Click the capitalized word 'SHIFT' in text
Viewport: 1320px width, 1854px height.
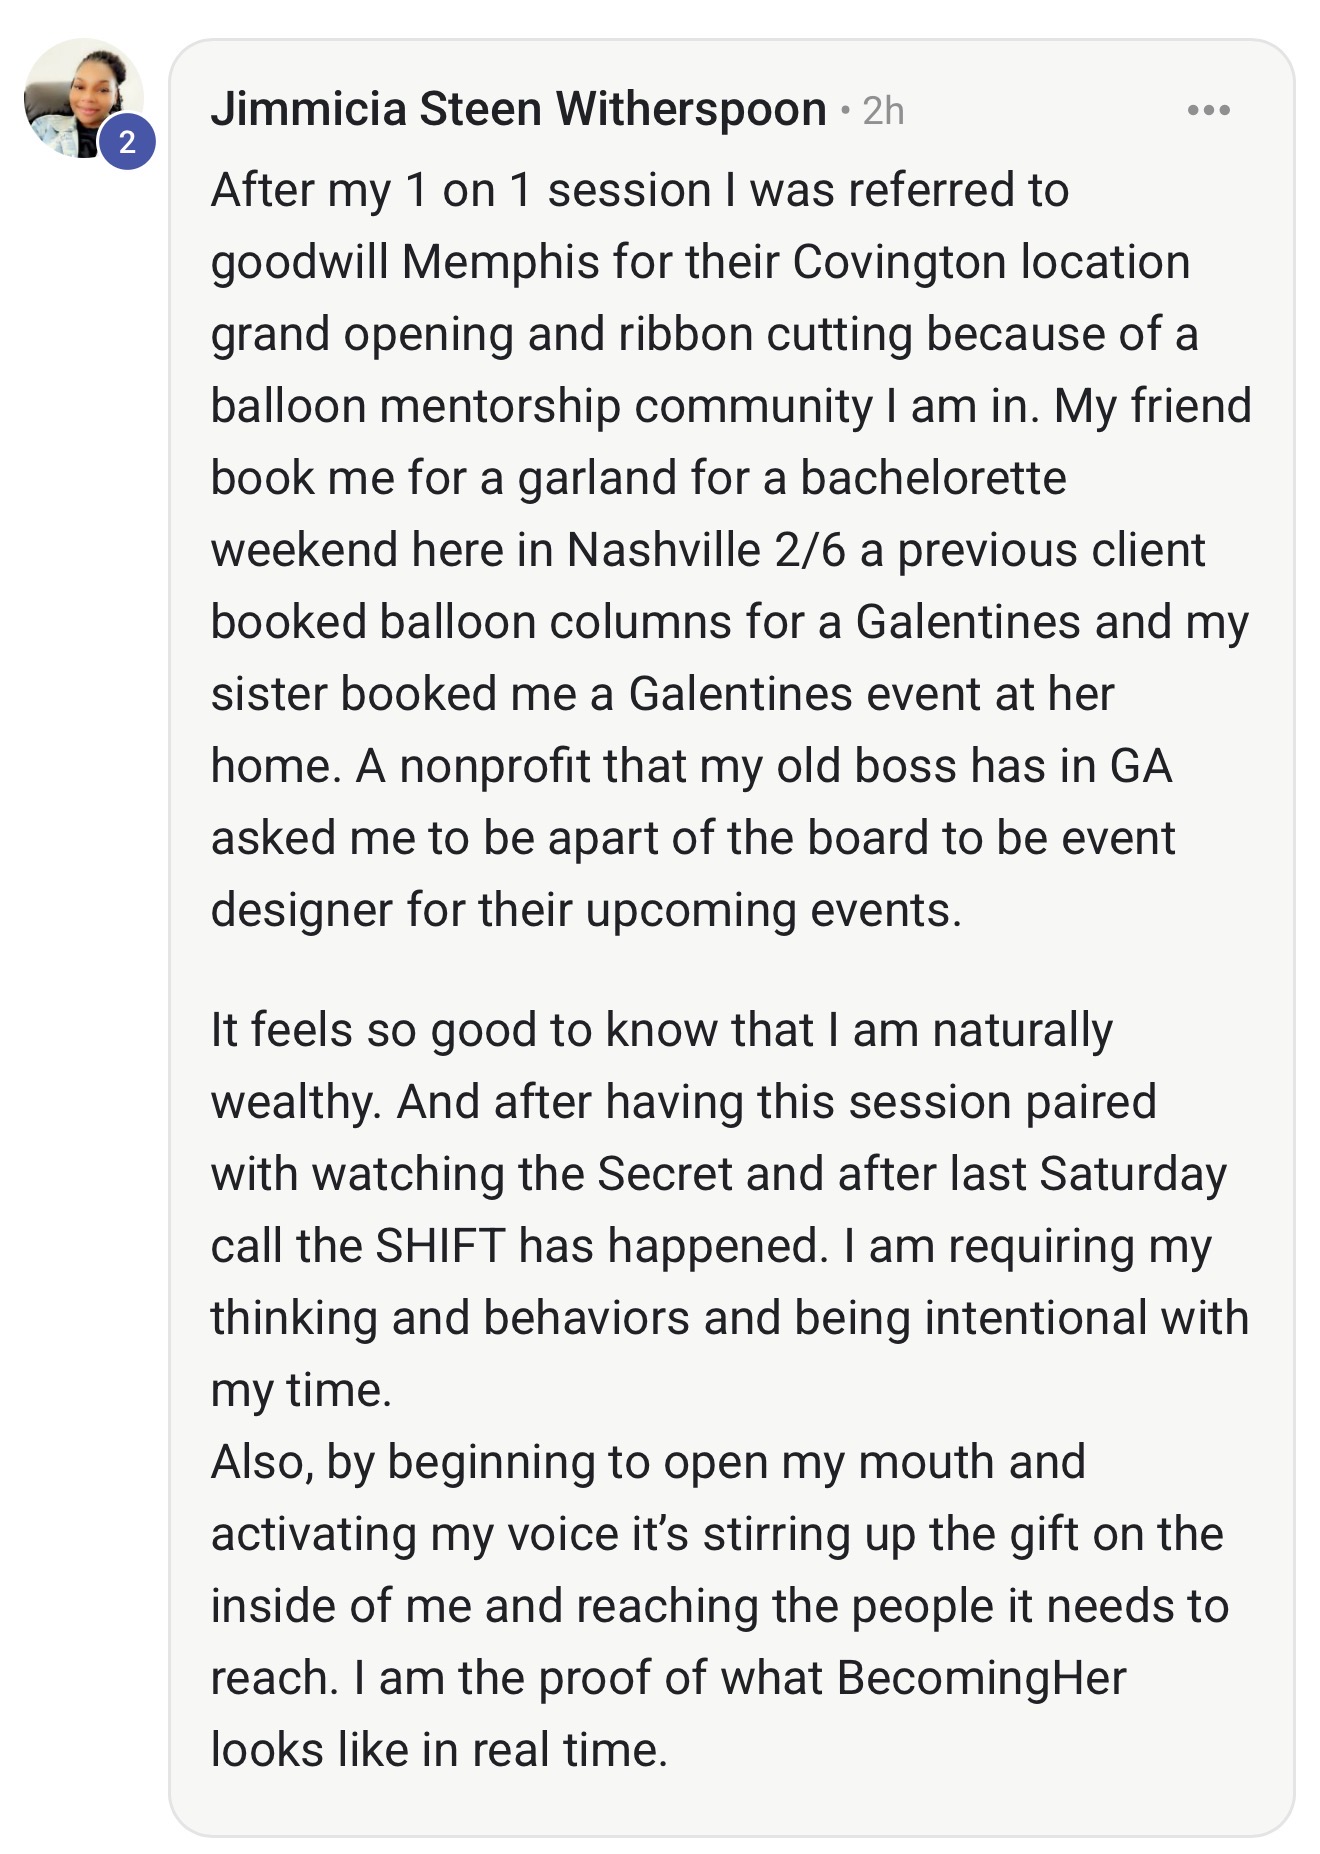click(x=439, y=1246)
